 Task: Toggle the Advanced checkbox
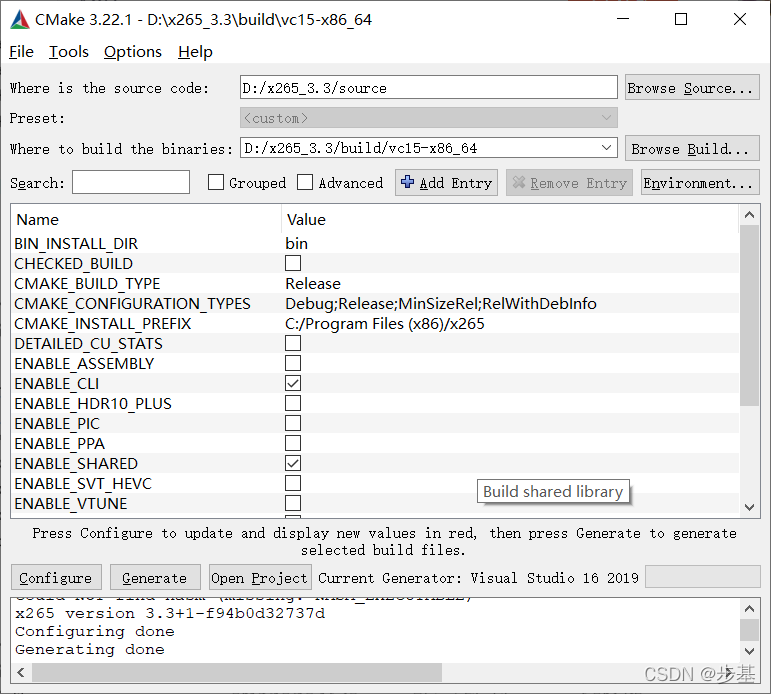pyautogui.click(x=305, y=182)
